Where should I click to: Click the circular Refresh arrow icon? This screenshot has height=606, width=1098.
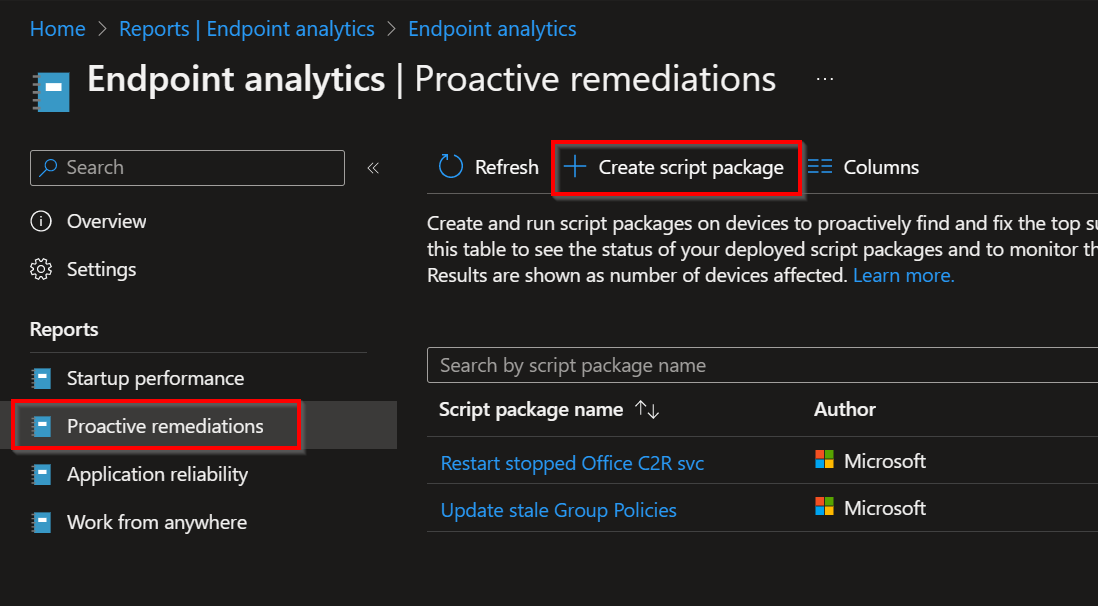tap(451, 167)
